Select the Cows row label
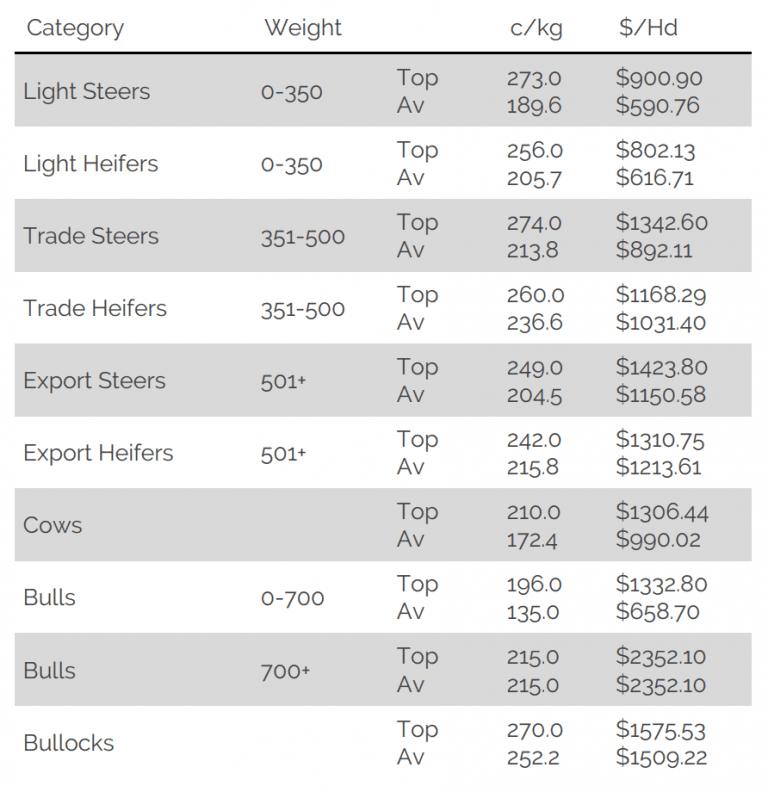 [x=53, y=525]
